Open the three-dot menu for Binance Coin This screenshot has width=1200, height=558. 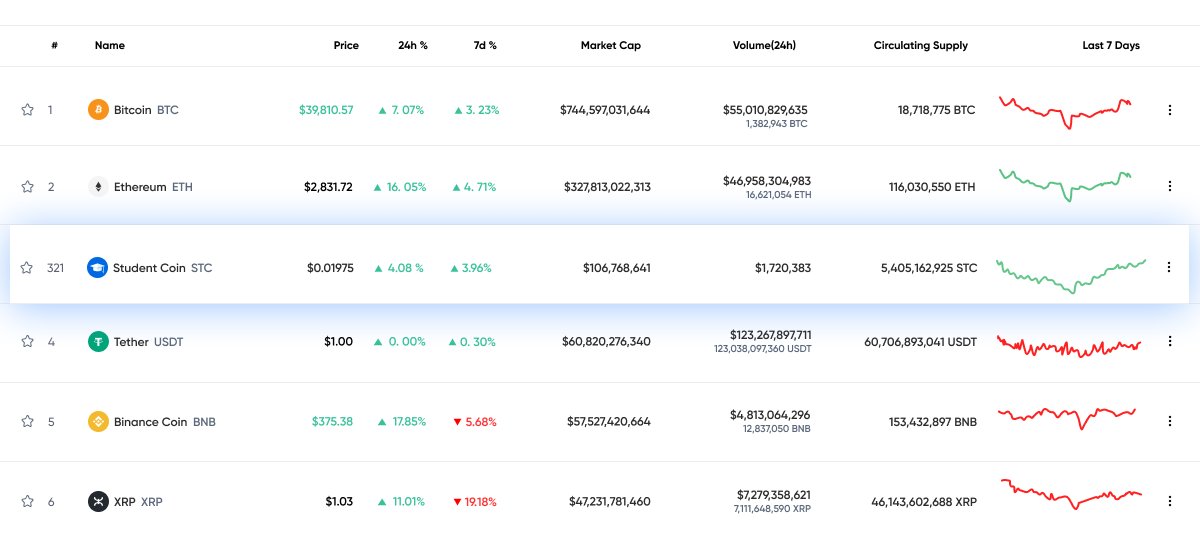click(1170, 422)
